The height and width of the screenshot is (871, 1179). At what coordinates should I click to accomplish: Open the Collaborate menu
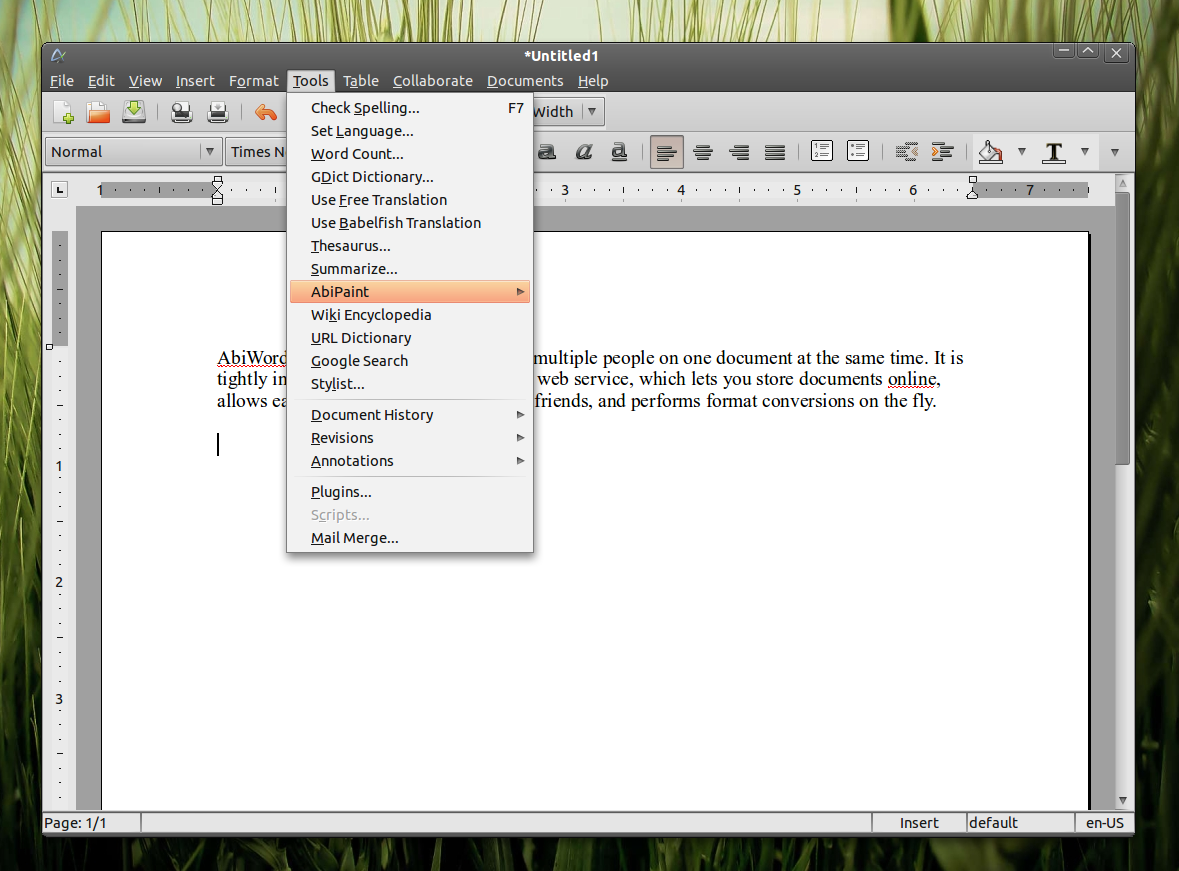(x=432, y=81)
